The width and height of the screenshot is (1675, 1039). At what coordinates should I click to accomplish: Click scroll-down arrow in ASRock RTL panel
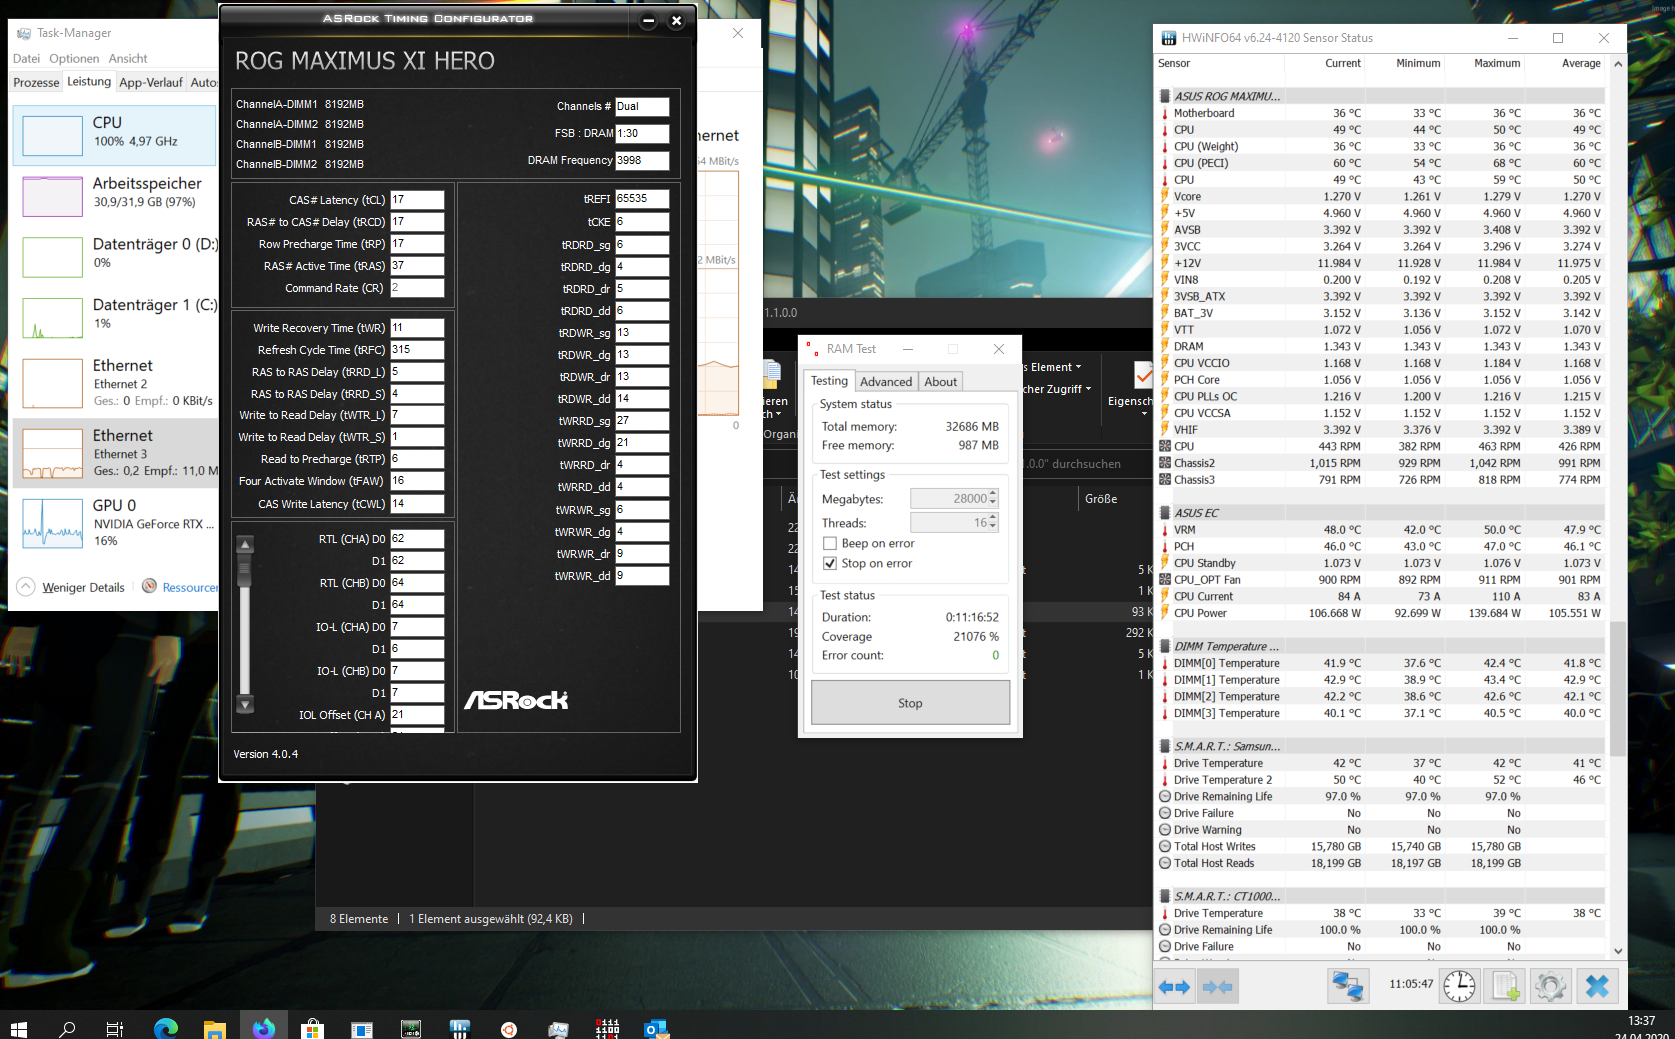245,704
